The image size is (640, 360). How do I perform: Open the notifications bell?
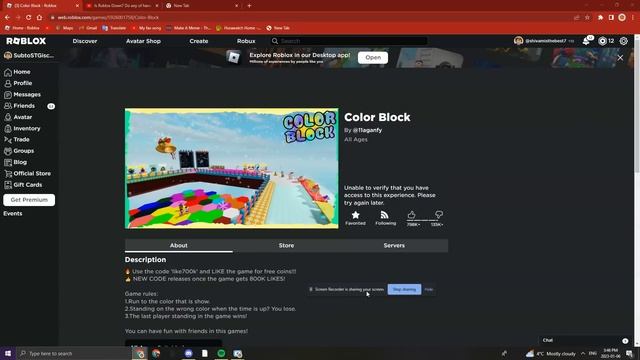(x=586, y=41)
